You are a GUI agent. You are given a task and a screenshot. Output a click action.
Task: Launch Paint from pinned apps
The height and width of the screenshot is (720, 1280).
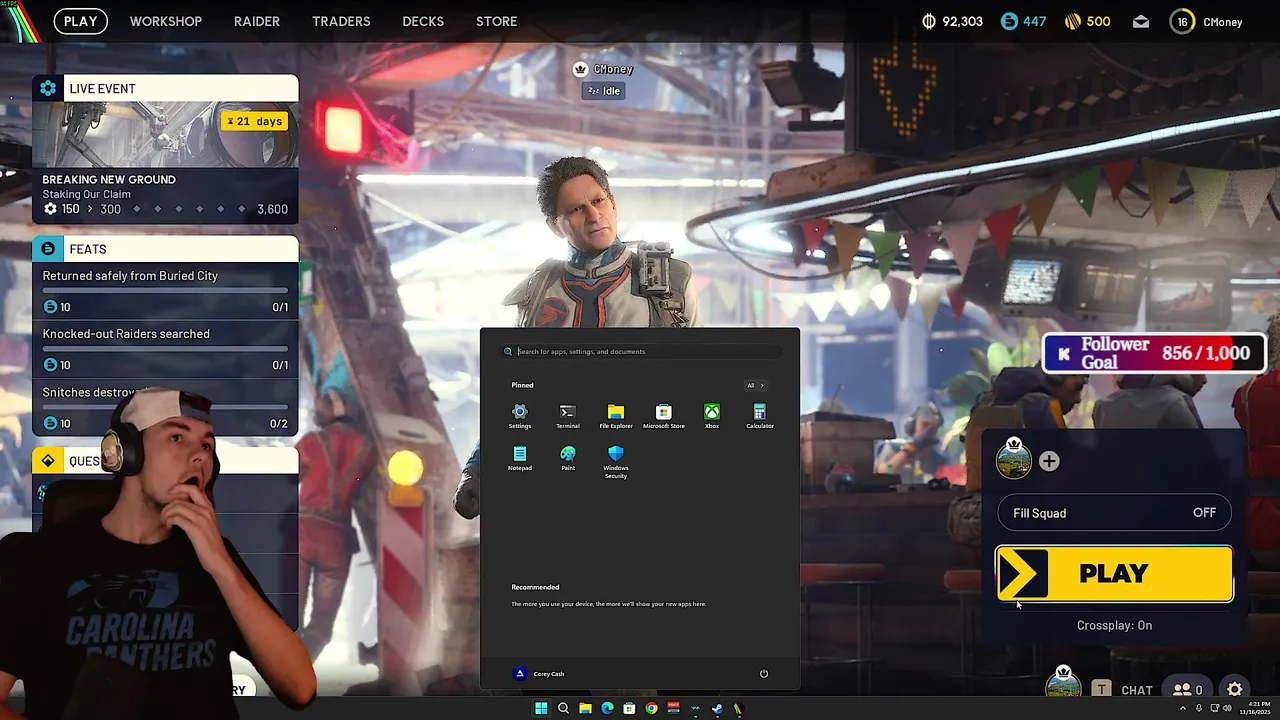coord(568,458)
